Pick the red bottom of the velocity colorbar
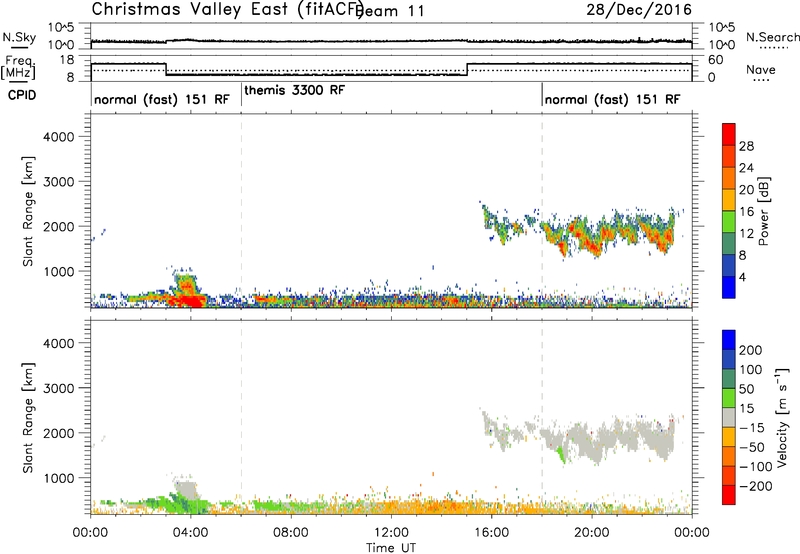The height and width of the screenshot is (554, 800). point(729,495)
